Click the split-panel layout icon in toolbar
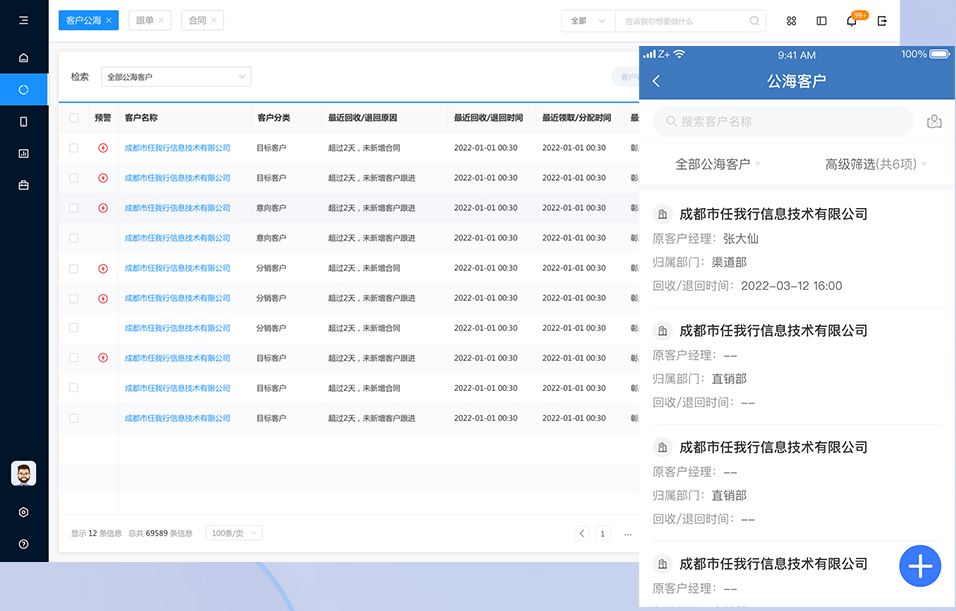The height and width of the screenshot is (611, 956). 821,20
